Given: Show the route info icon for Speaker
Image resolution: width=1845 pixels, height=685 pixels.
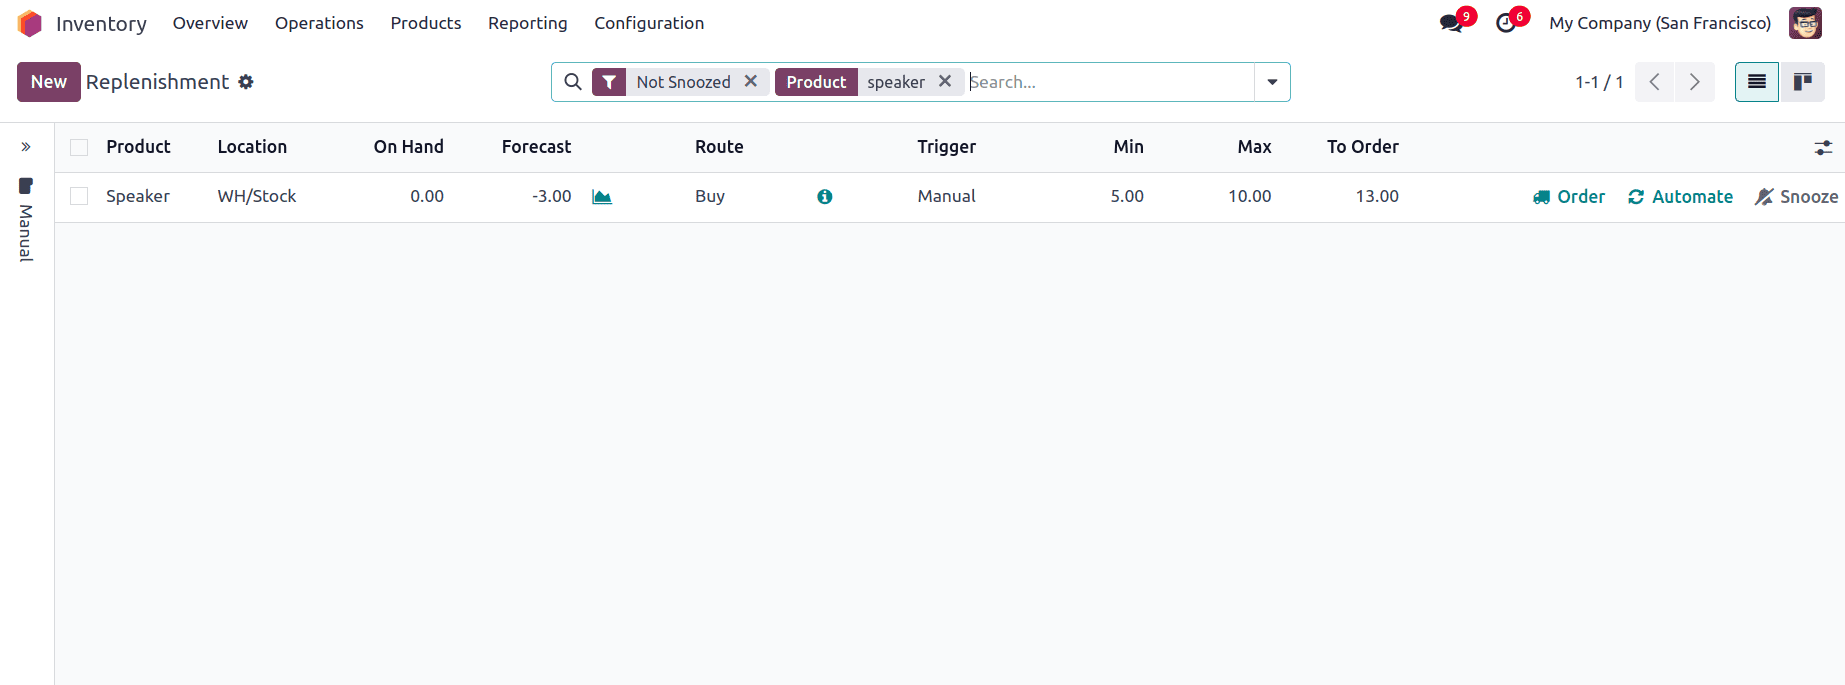Looking at the screenshot, I should [825, 197].
